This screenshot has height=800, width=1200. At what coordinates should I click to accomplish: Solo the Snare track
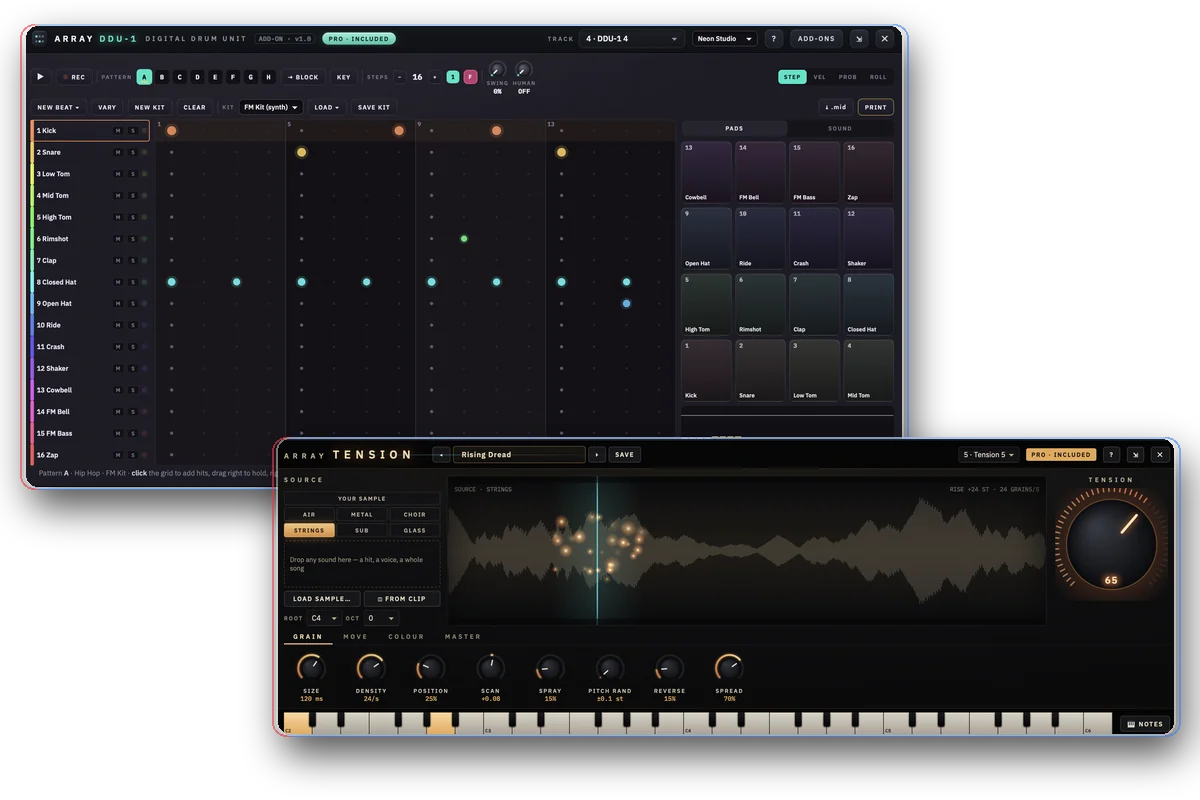(x=132, y=152)
